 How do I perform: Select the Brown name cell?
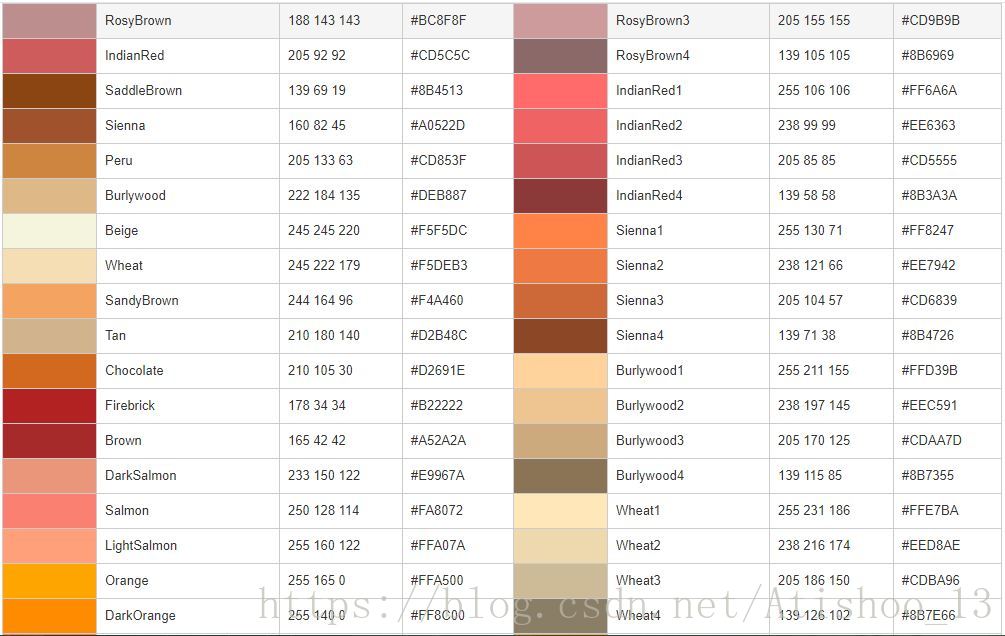click(188, 440)
